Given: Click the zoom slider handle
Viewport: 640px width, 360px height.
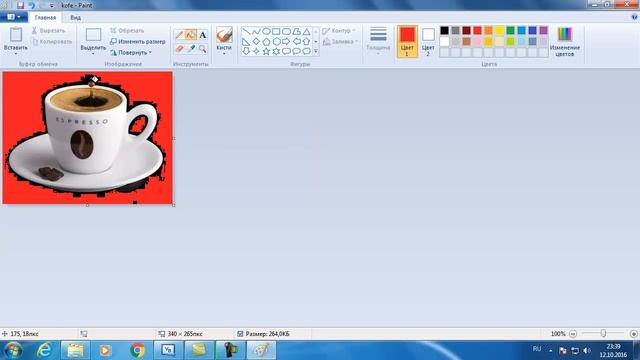Looking at the screenshot, I should click(x=603, y=333).
